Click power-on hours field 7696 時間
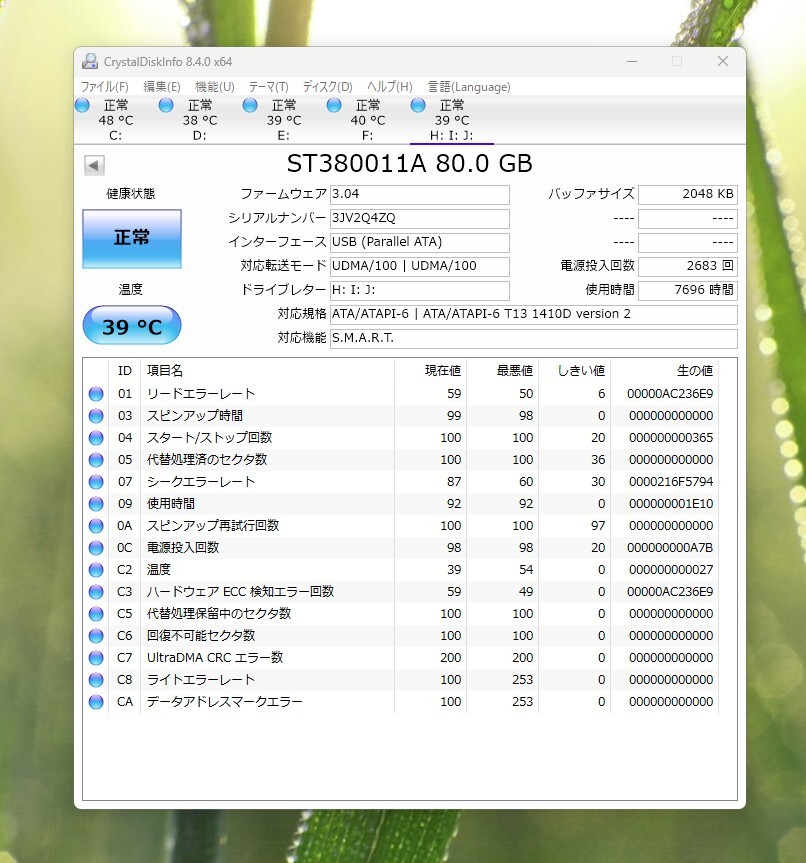This screenshot has height=863, width=806. point(688,290)
